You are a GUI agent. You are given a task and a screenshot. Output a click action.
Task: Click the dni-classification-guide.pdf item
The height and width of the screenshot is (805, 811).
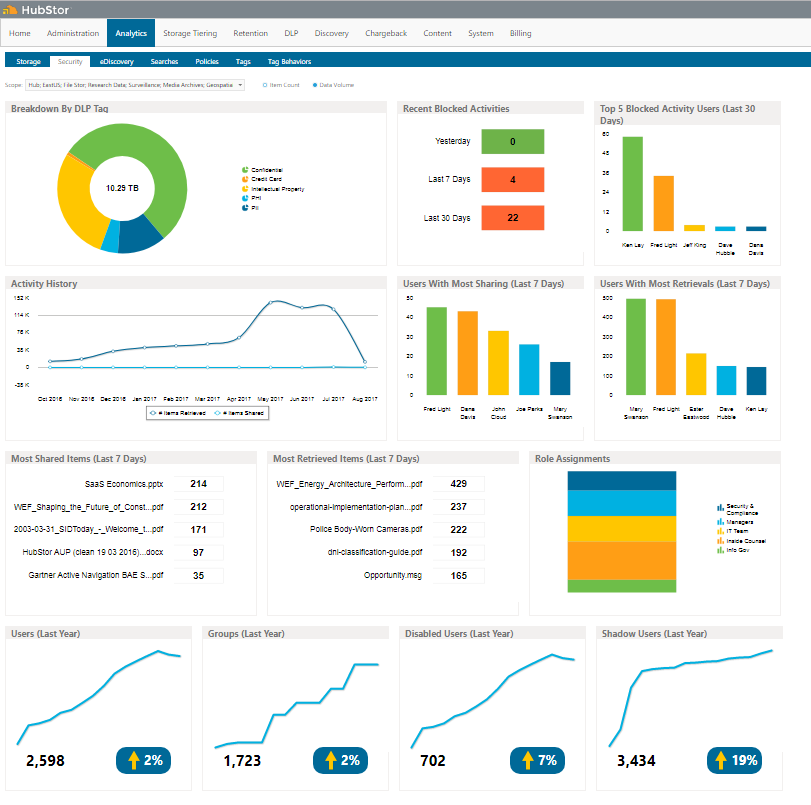pos(375,552)
